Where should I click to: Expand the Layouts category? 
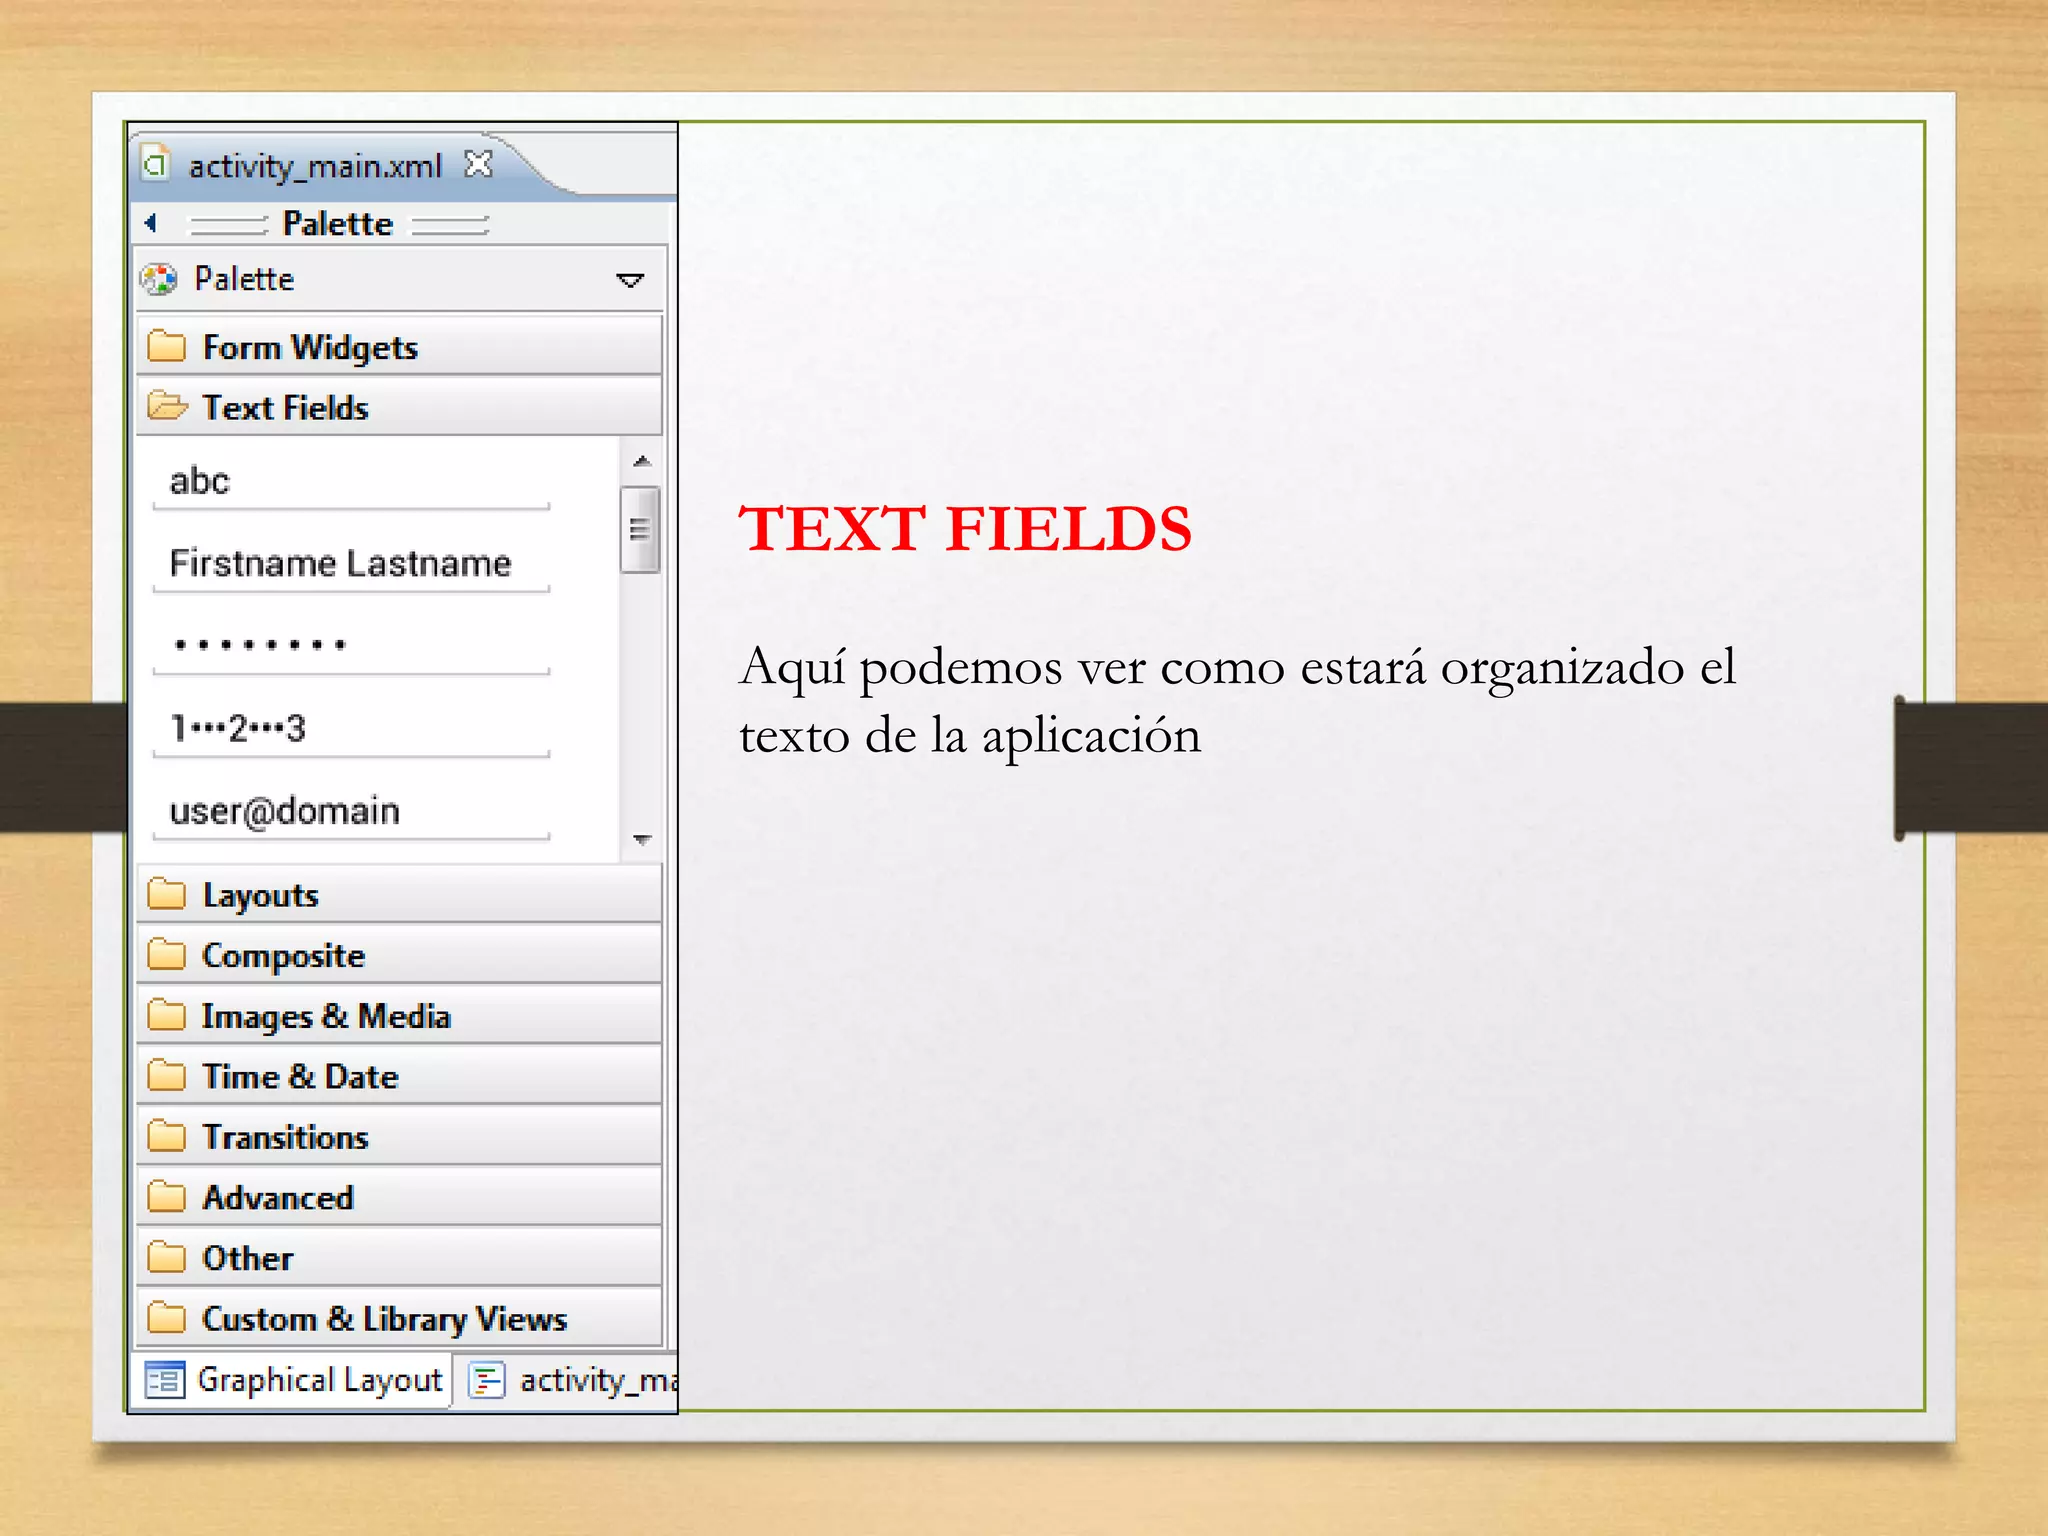click(399, 894)
